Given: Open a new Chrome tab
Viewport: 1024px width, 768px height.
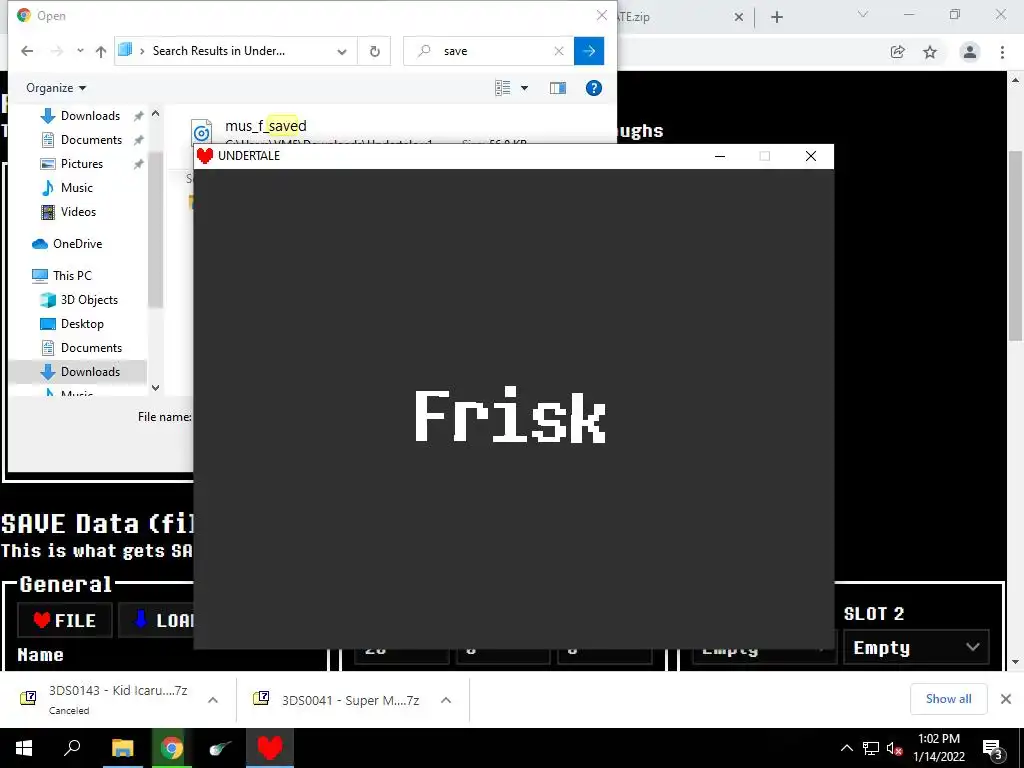Looking at the screenshot, I should (776, 17).
